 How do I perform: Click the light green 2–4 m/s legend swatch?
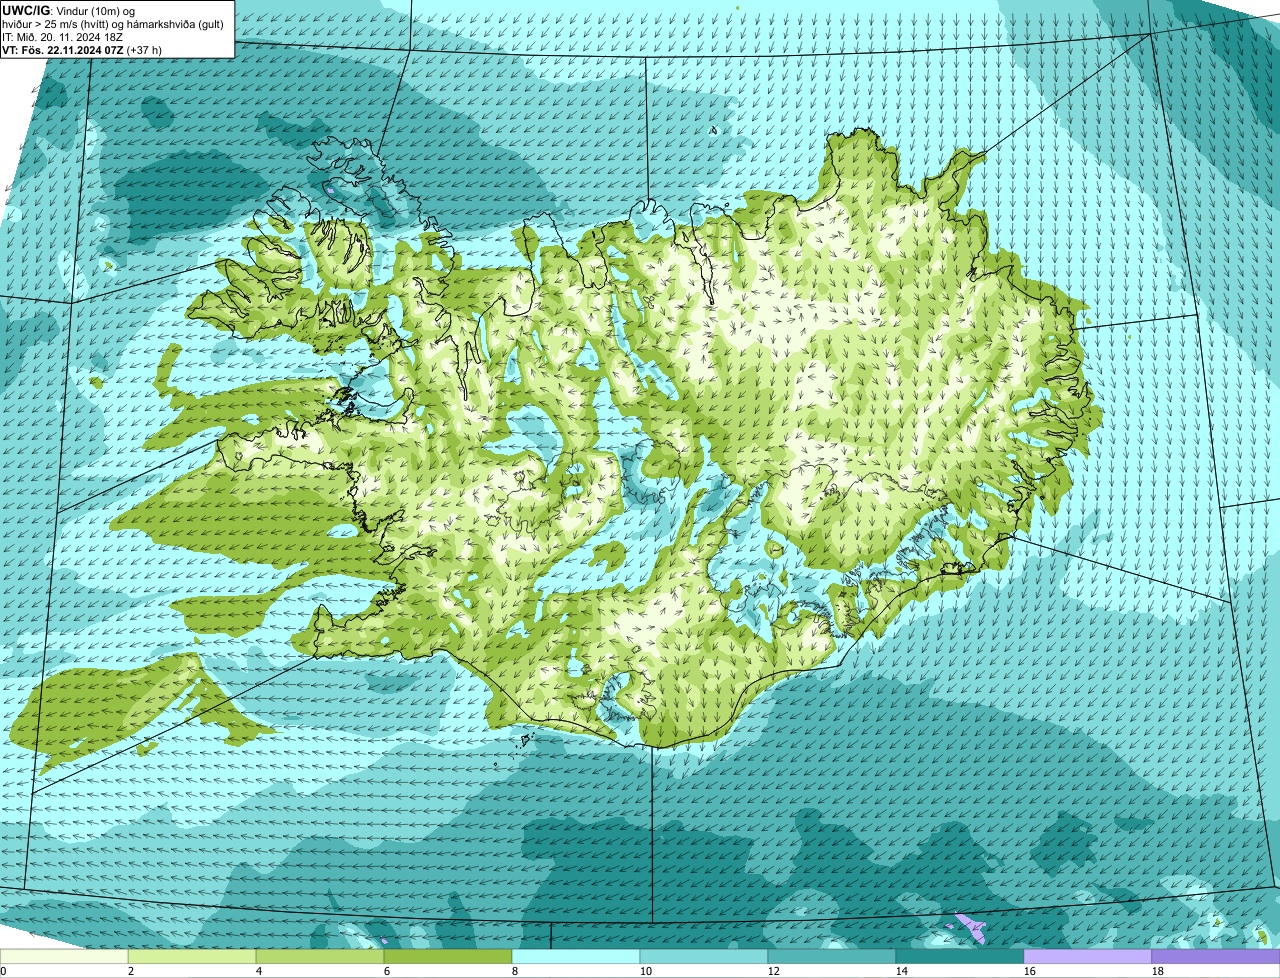(192, 956)
